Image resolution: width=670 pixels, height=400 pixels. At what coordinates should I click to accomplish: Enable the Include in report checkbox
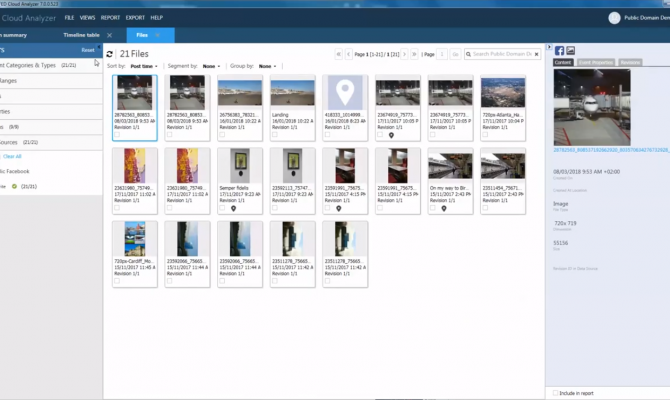click(556, 392)
